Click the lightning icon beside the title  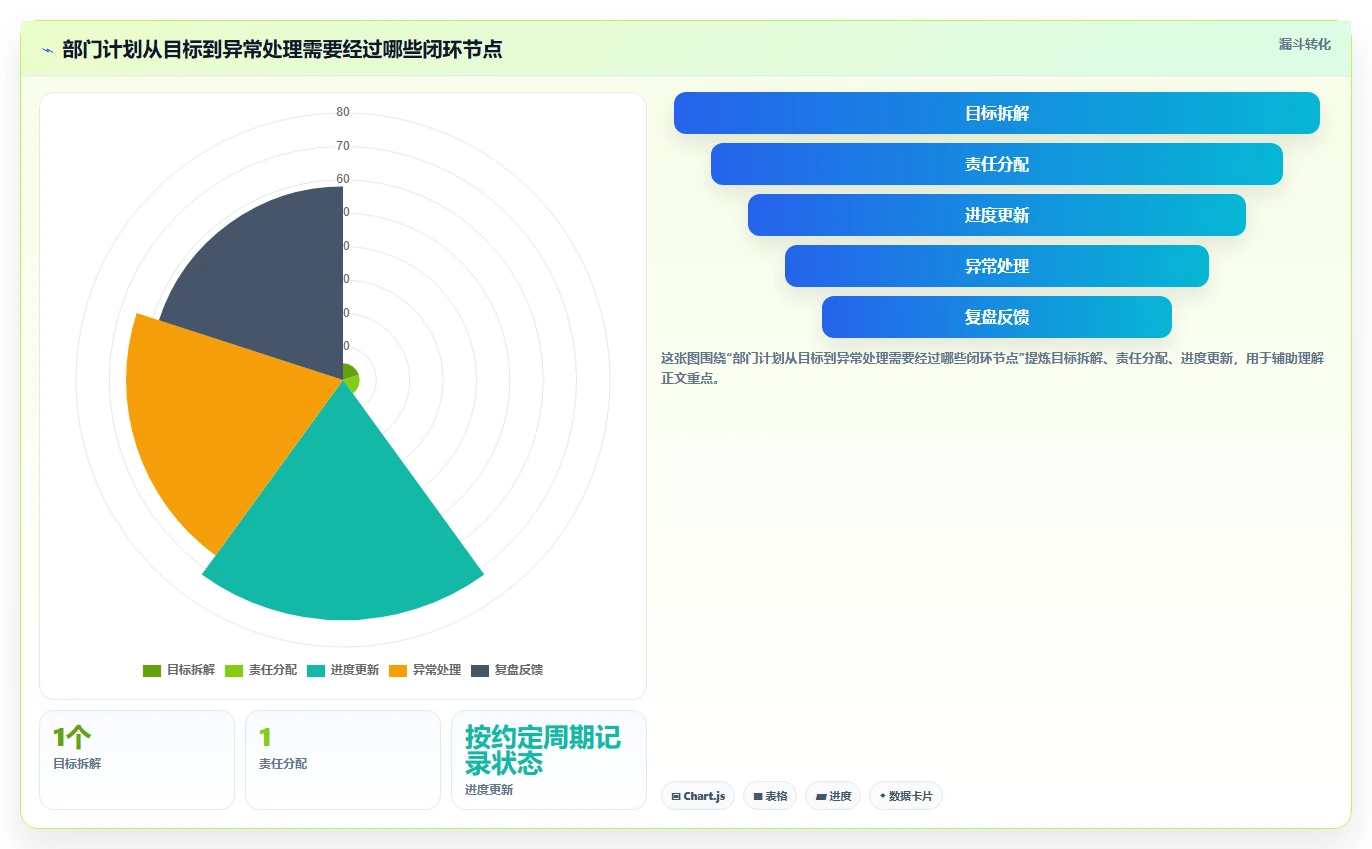click(47, 50)
